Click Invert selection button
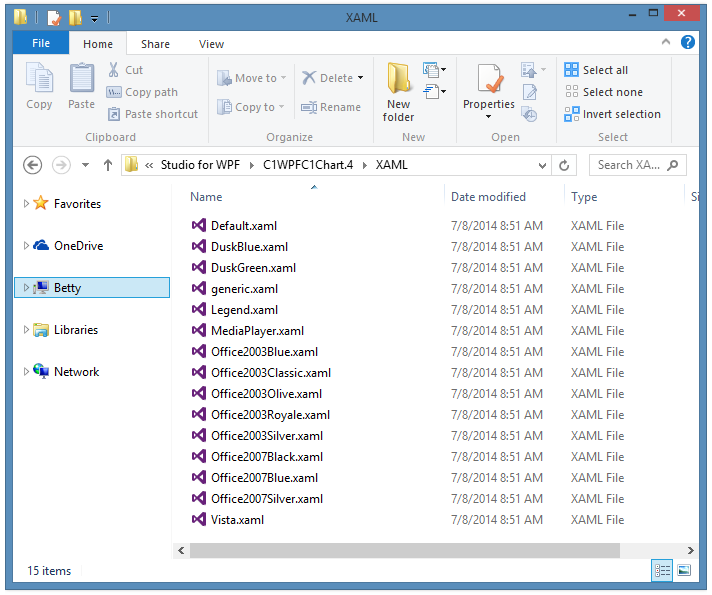This screenshot has height=595, width=712. (612, 114)
